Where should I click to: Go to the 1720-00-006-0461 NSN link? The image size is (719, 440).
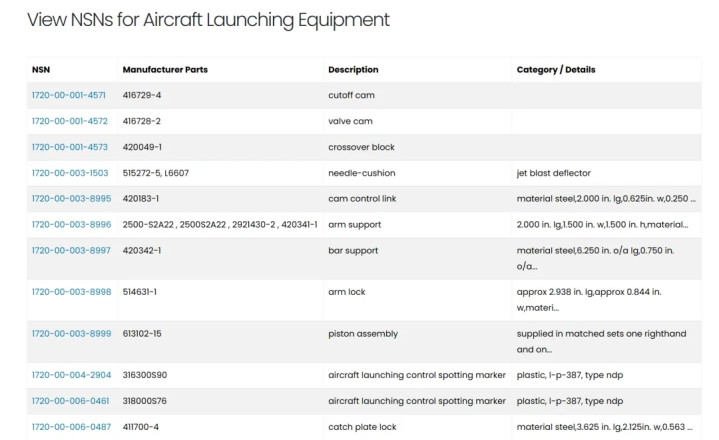coord(70,402)
